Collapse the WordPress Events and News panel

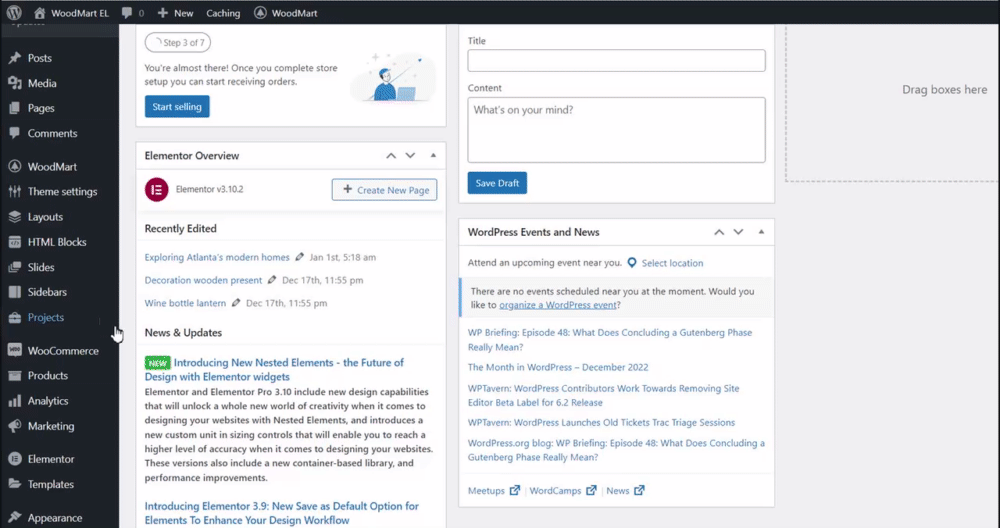tap(761, 232)
